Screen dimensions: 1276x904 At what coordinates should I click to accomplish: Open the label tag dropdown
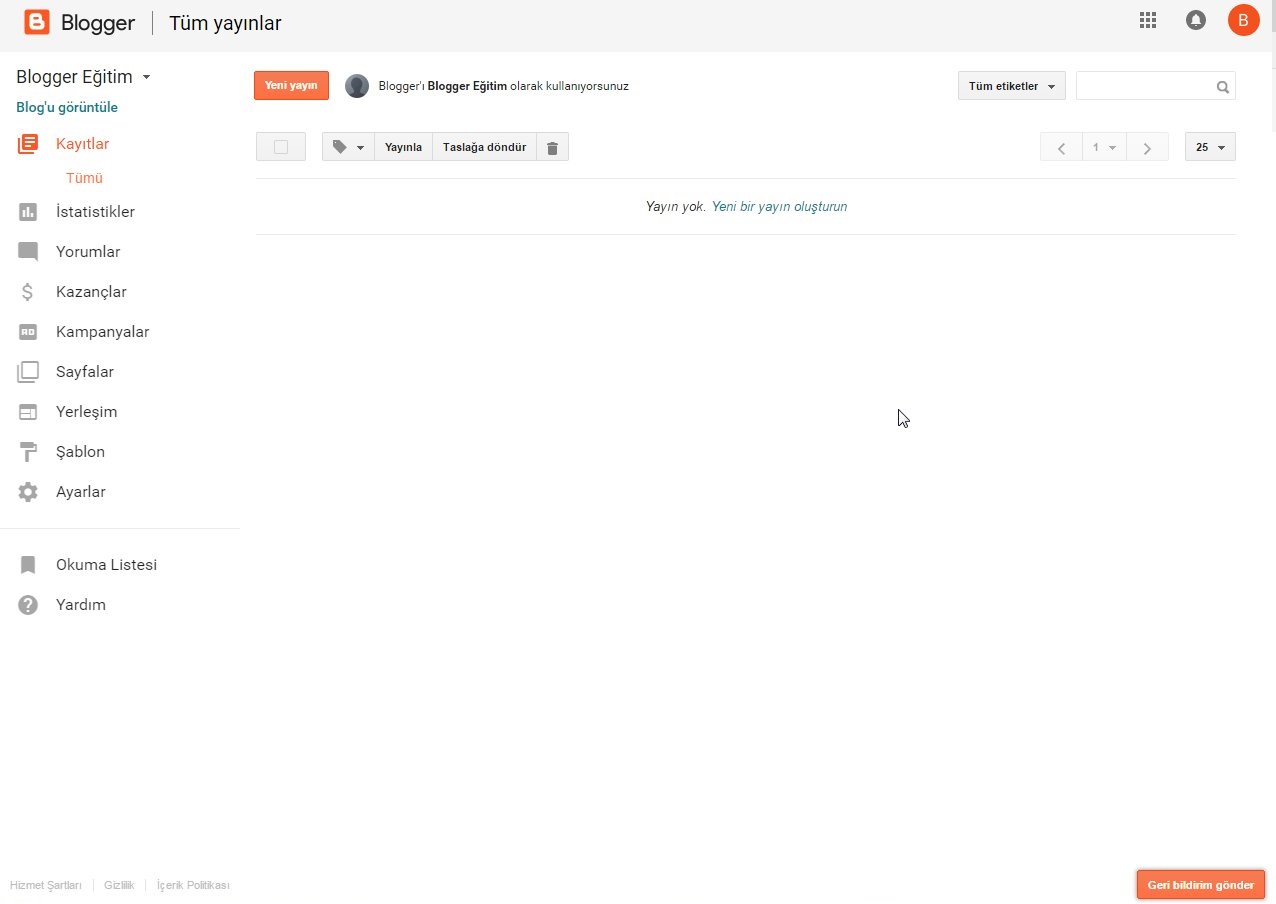coord(348,147)
